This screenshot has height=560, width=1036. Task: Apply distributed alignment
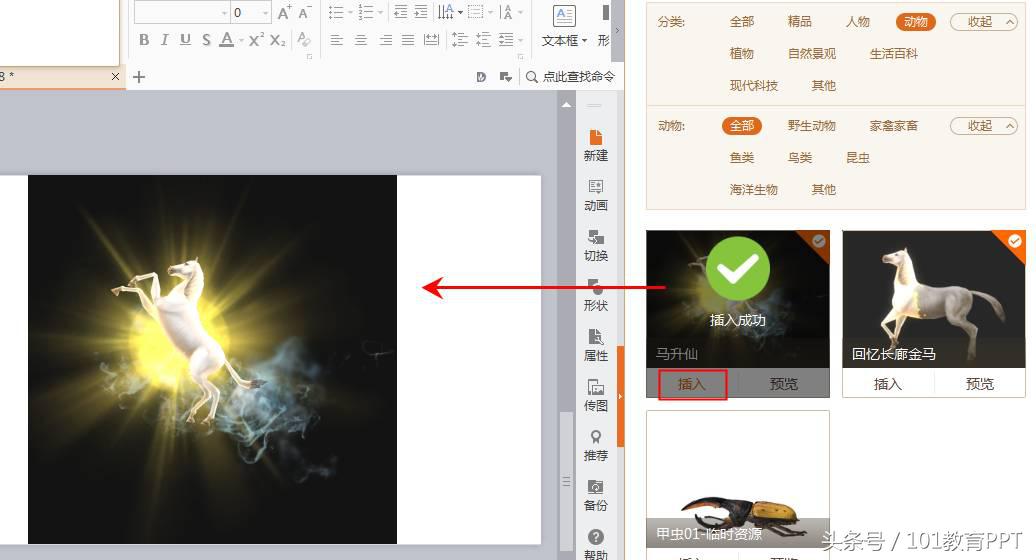(x=431, y=40)
